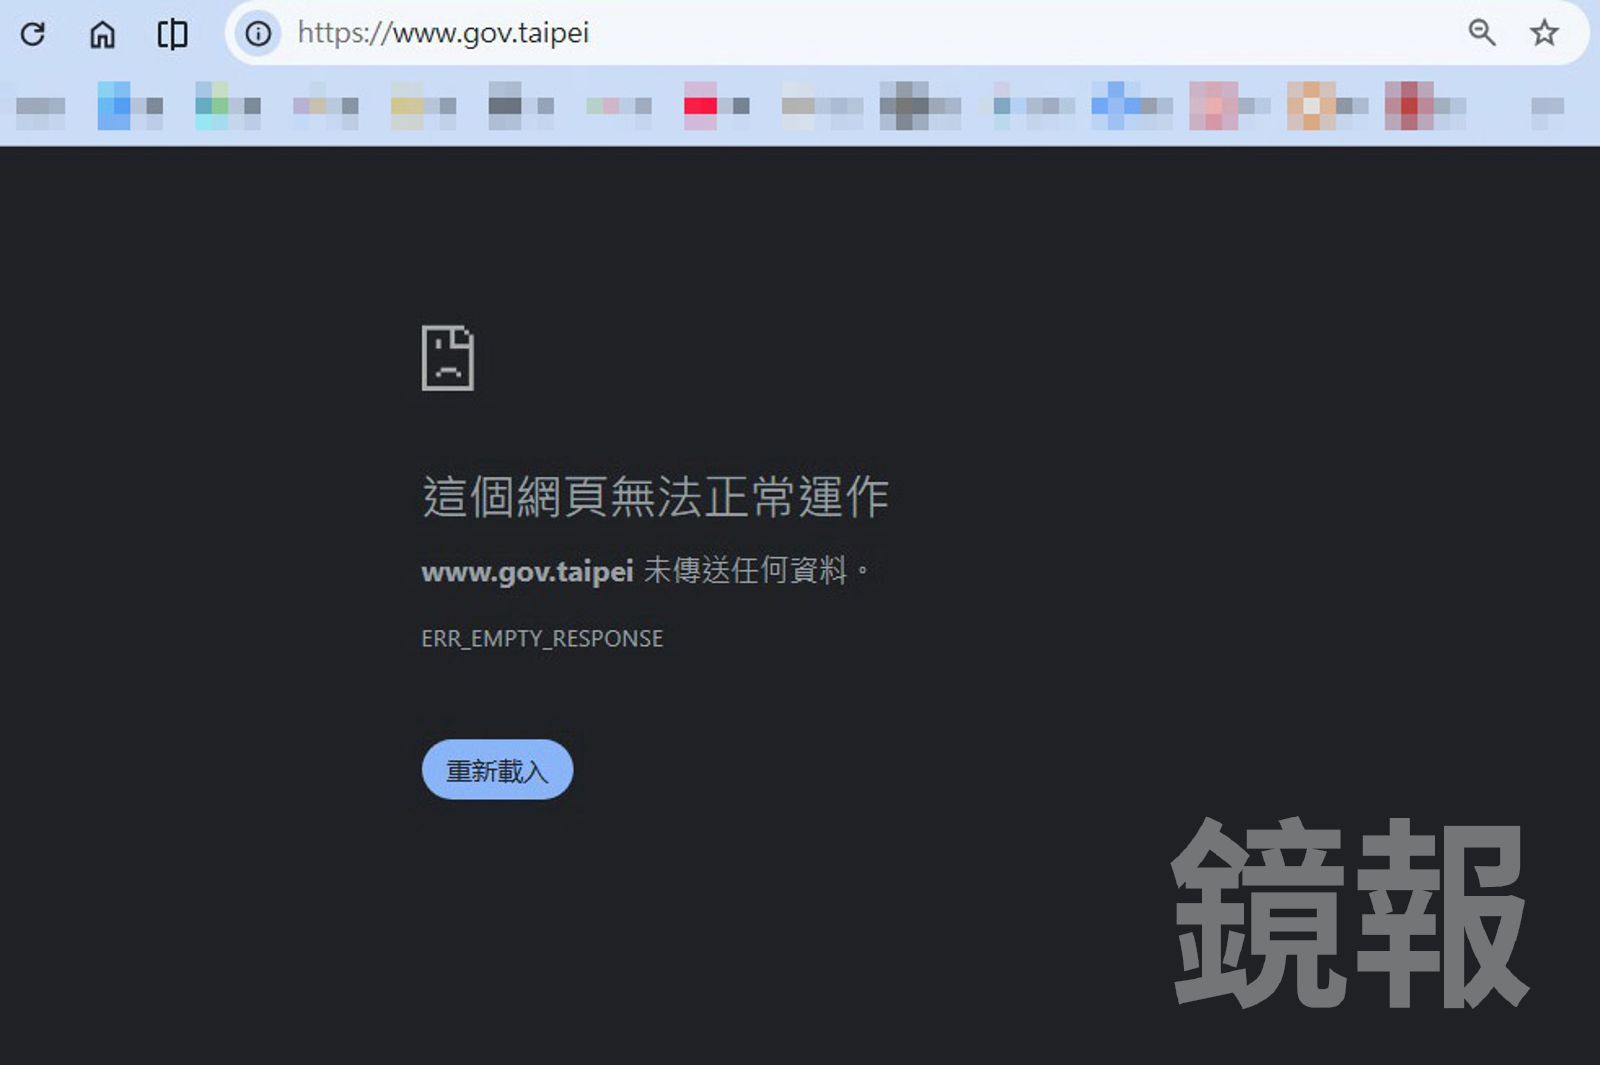Open the browser home page icon
1600x1065 pixels.
(x=102, y=34)
